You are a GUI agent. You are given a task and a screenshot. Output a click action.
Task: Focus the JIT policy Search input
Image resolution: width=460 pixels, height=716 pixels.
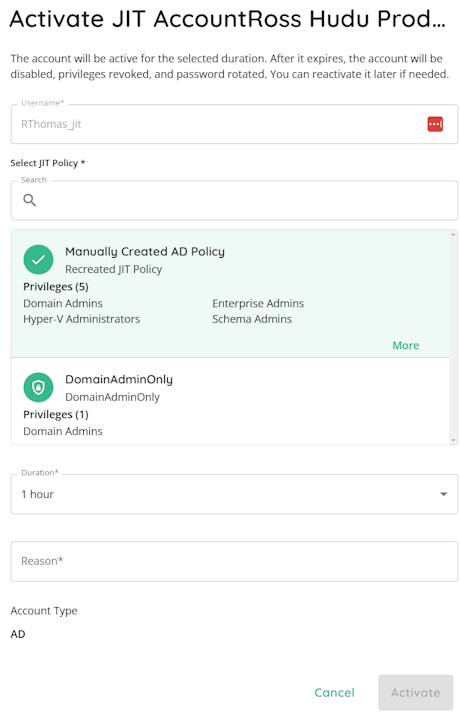coord(234,200)
